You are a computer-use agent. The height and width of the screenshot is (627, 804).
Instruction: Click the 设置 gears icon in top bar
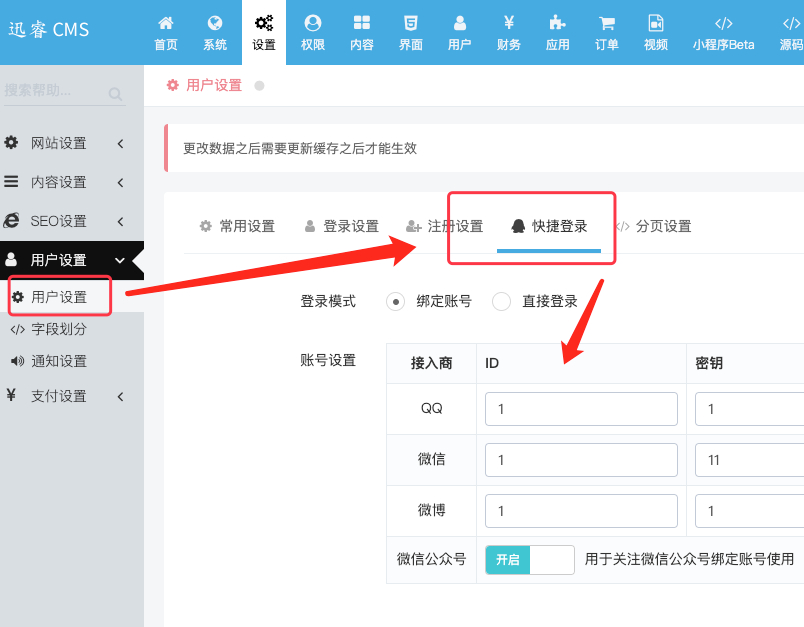tap(264, 23)
